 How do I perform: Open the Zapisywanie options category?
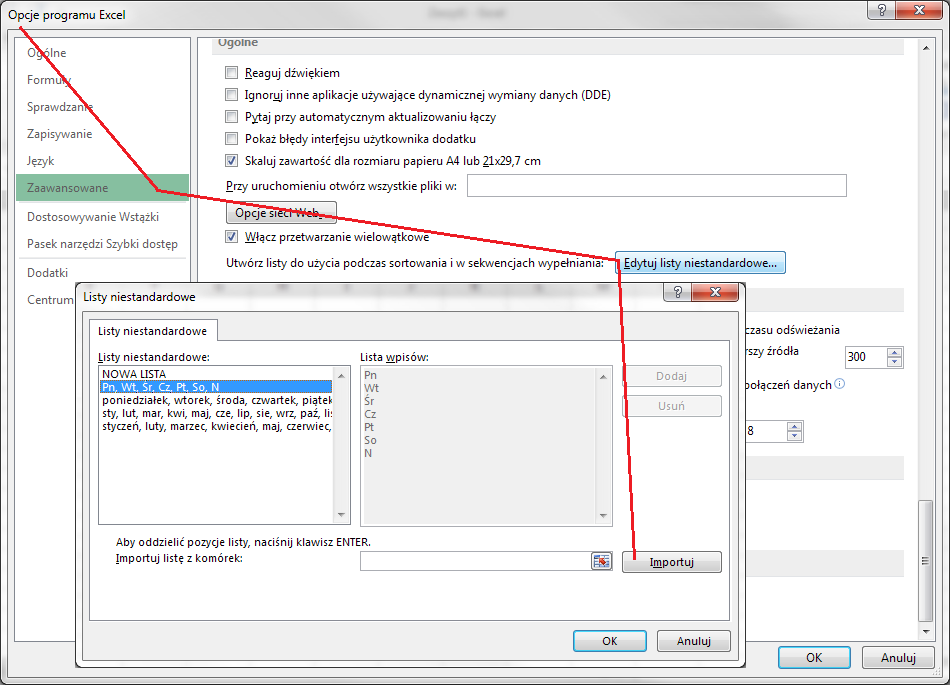[x=59, y=134]
